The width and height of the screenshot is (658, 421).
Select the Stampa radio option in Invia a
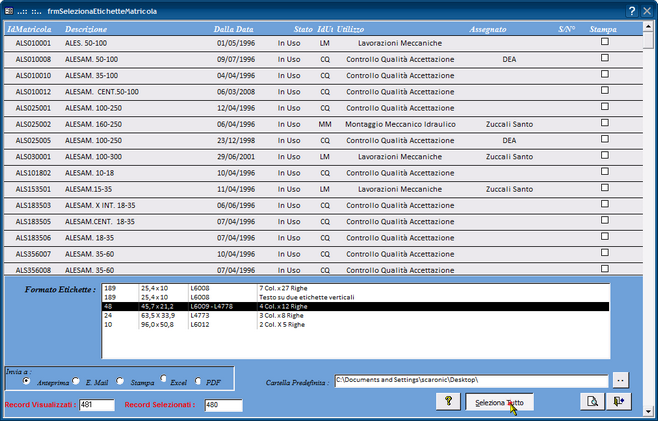120,381
